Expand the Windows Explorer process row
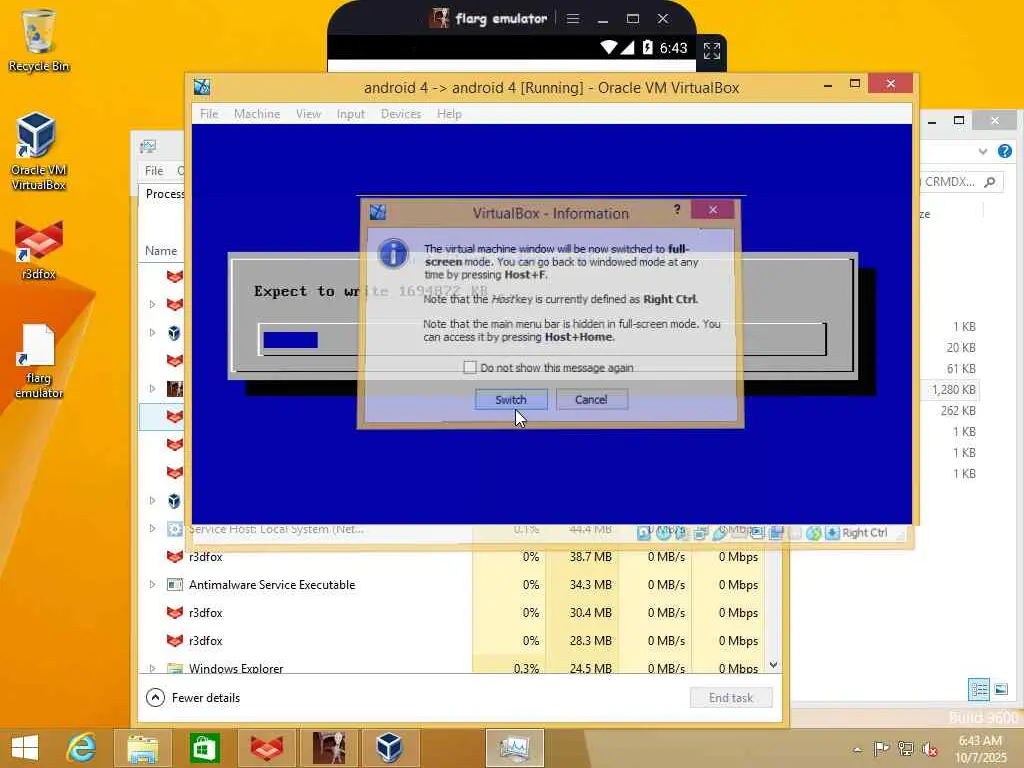 tap(152, 668)
